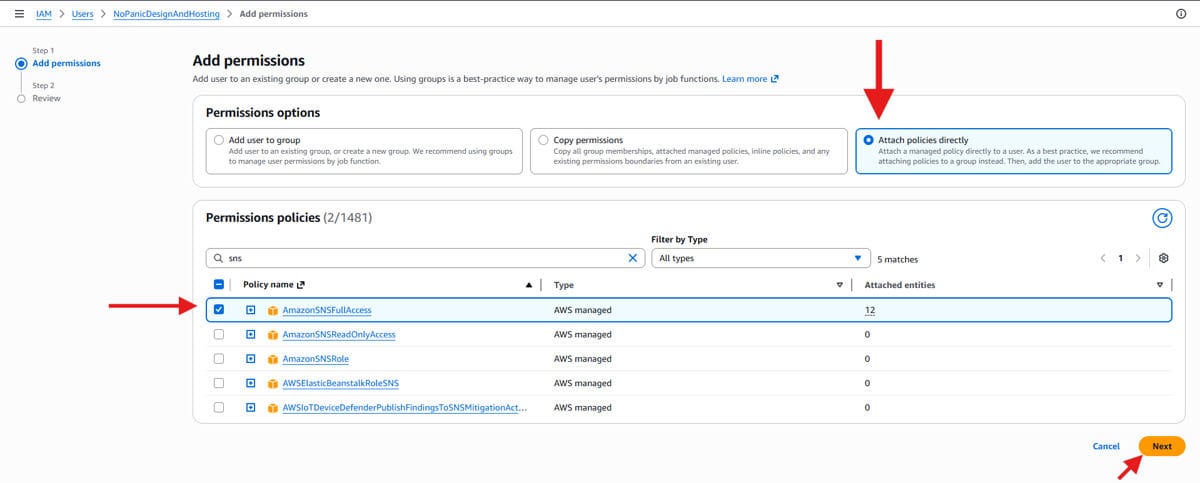Open the policies table settings gear
Image resolution: width=1200 pixels, height=483 pixels.
pyautogui.click(x=1164, y=258)
